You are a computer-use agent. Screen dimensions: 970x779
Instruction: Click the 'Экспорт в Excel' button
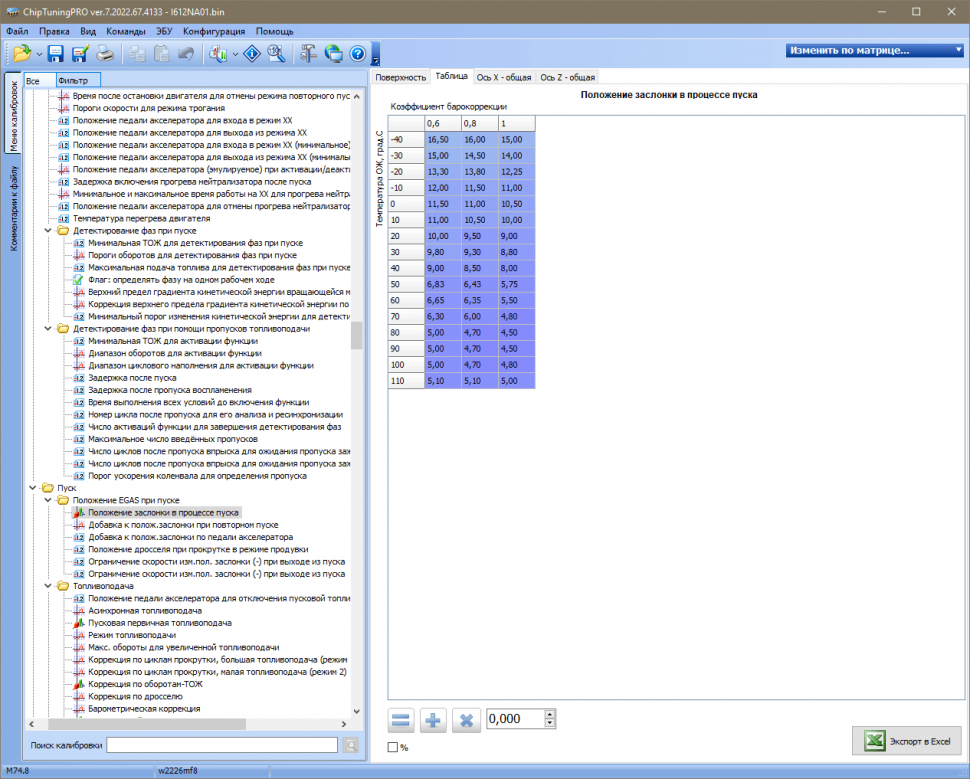tap(906, 741)
